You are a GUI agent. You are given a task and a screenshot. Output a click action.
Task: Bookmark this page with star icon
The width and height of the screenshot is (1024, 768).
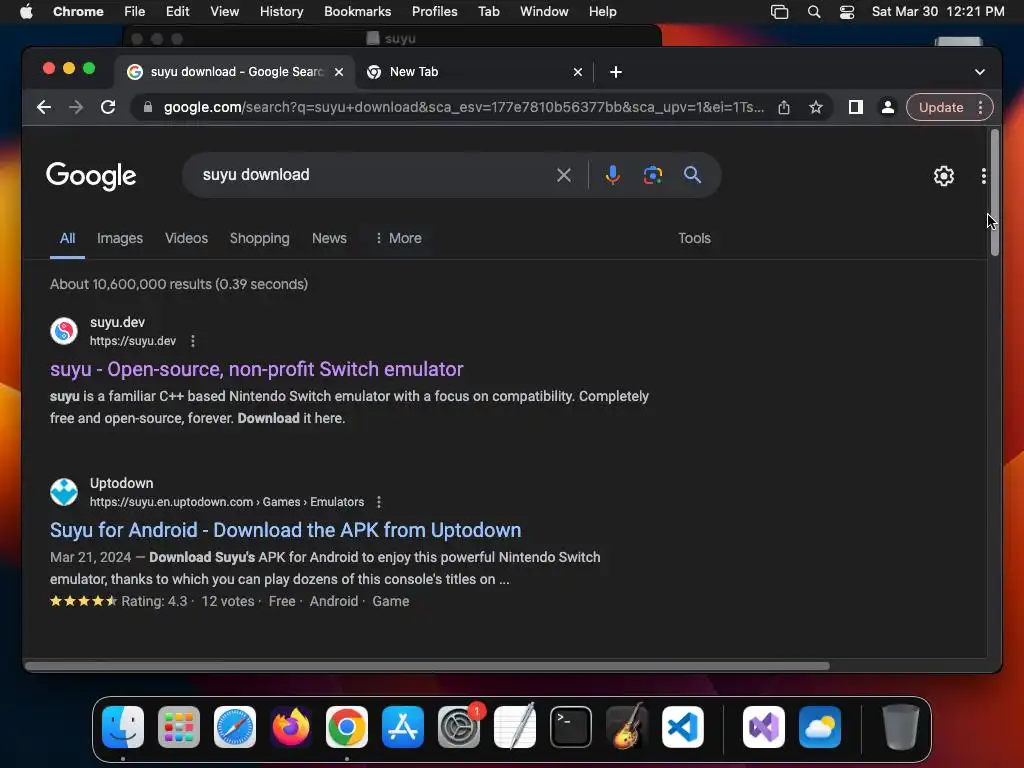coord(816,107)
